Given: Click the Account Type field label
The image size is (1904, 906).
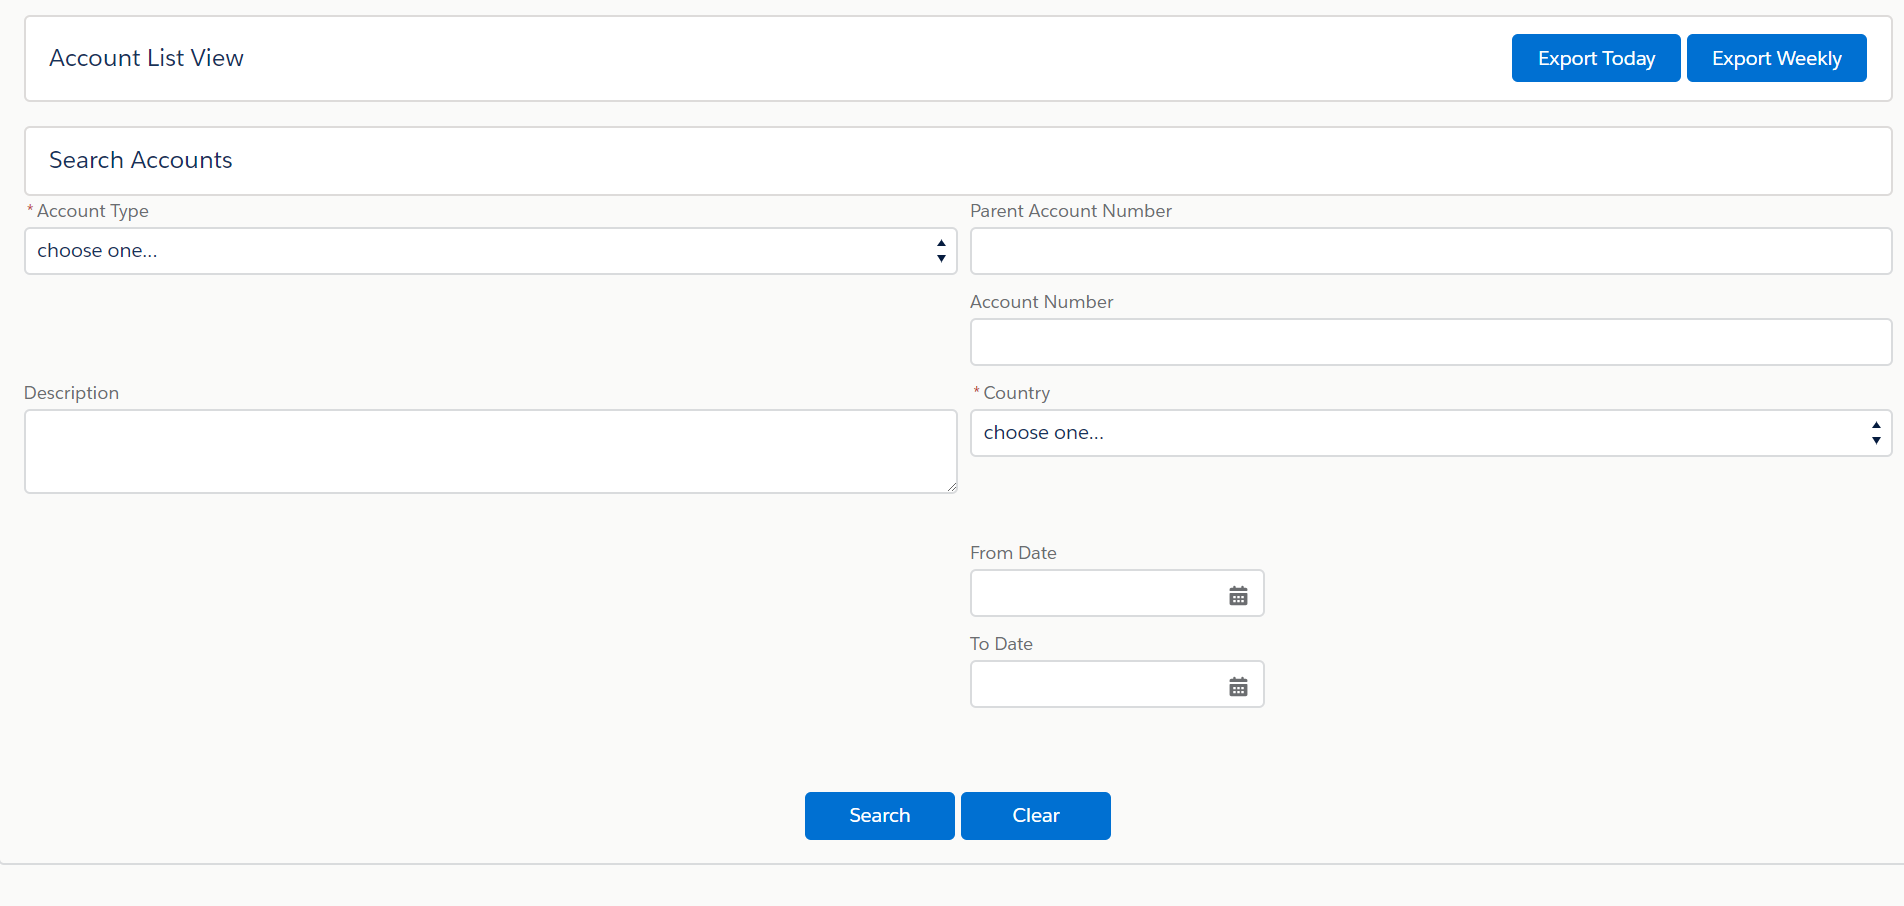Looking at the screenshot, I should tap(92, 211).
